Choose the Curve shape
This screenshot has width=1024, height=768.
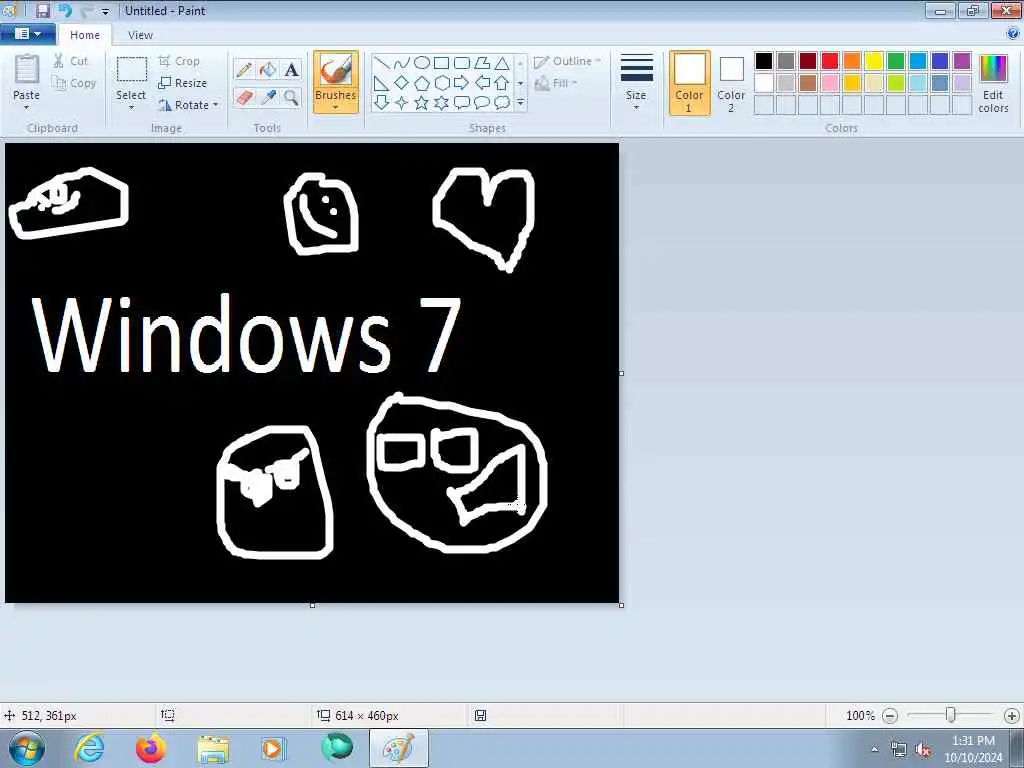[402, 63]
